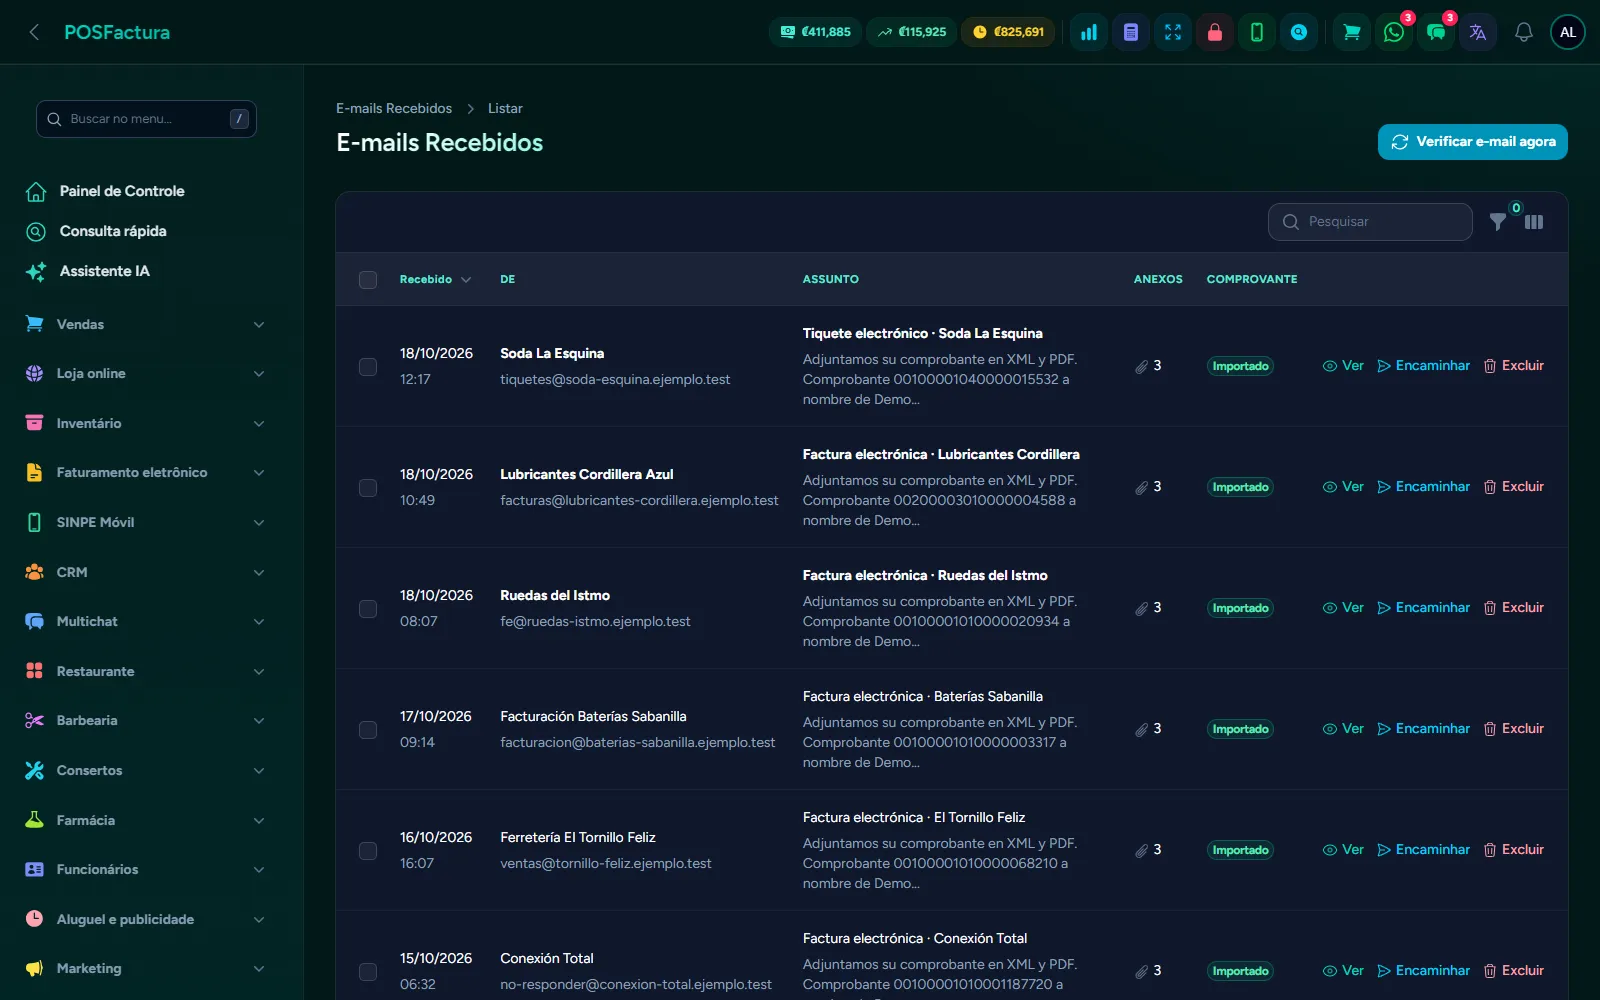Select all emails using header checkbox

click(x=368, y=280)
